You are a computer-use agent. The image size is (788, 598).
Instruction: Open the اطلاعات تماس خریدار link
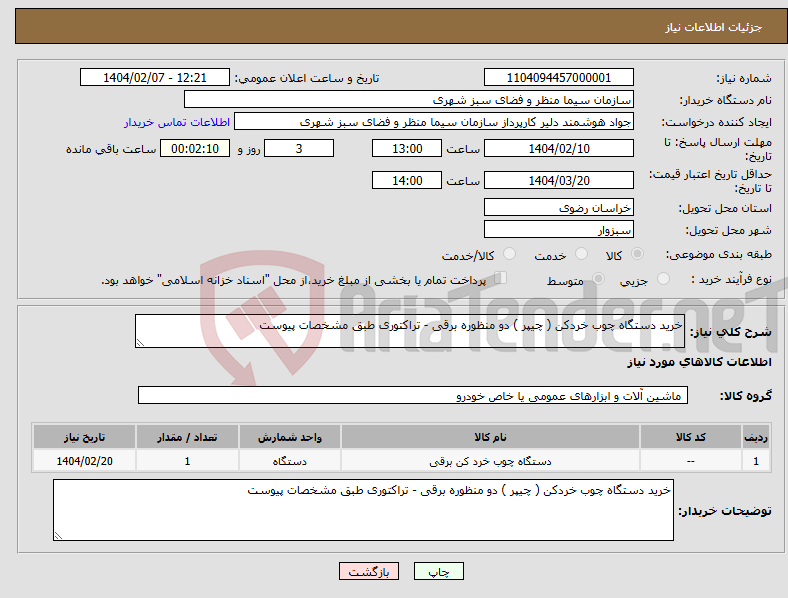pos(177,122)
